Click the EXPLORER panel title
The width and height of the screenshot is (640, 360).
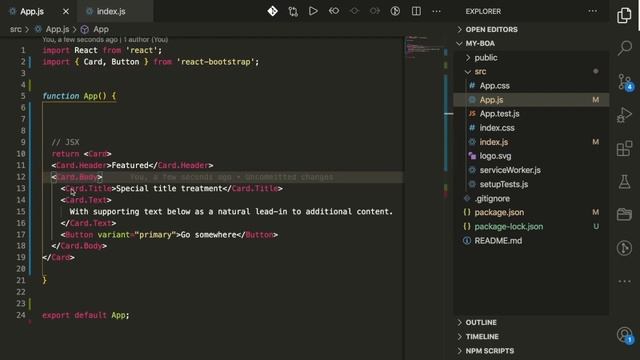pos(483,11)
